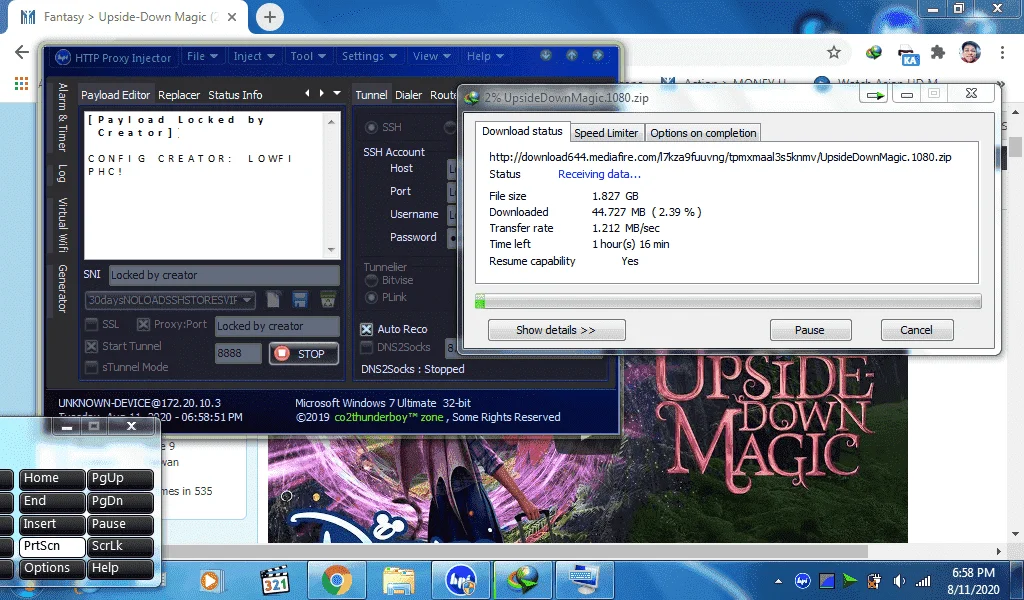
Task: Click the KA extension icon in Chrome
Action: [908, 55]
